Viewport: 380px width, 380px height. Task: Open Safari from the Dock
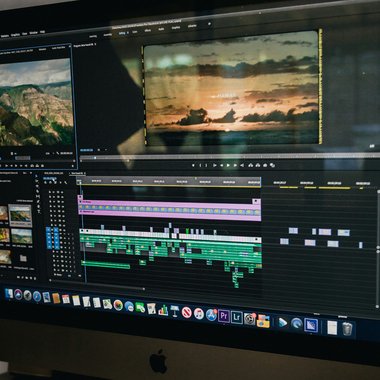(x=37, y=296)
